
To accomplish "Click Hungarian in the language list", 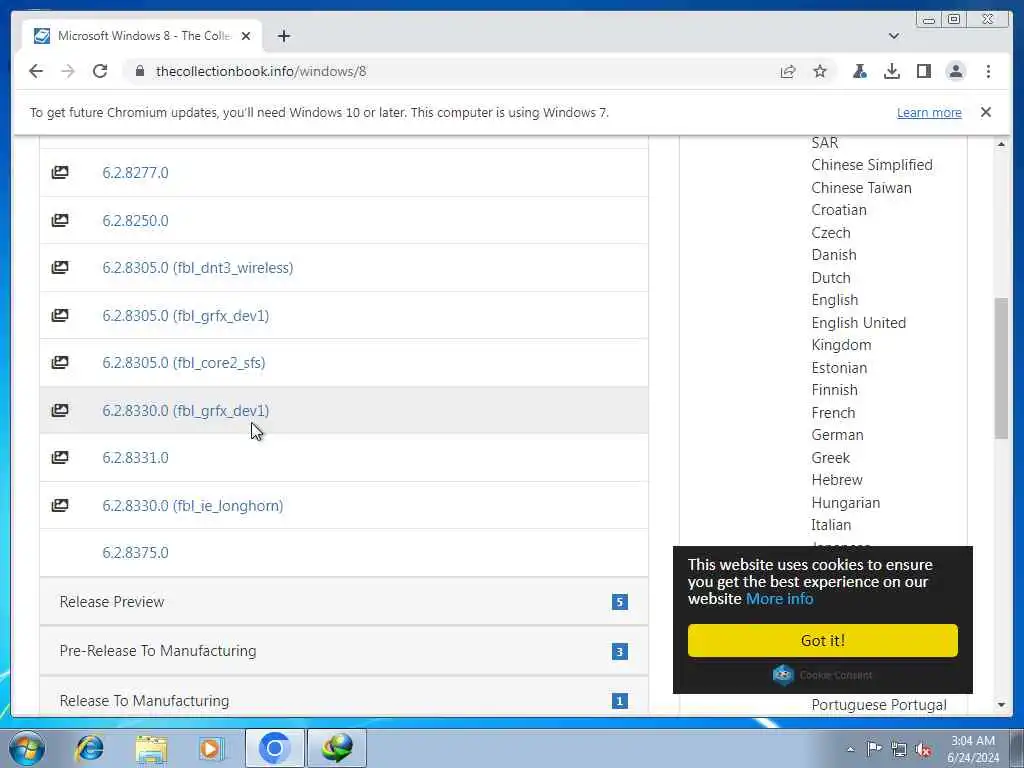I will click(846, 503).
